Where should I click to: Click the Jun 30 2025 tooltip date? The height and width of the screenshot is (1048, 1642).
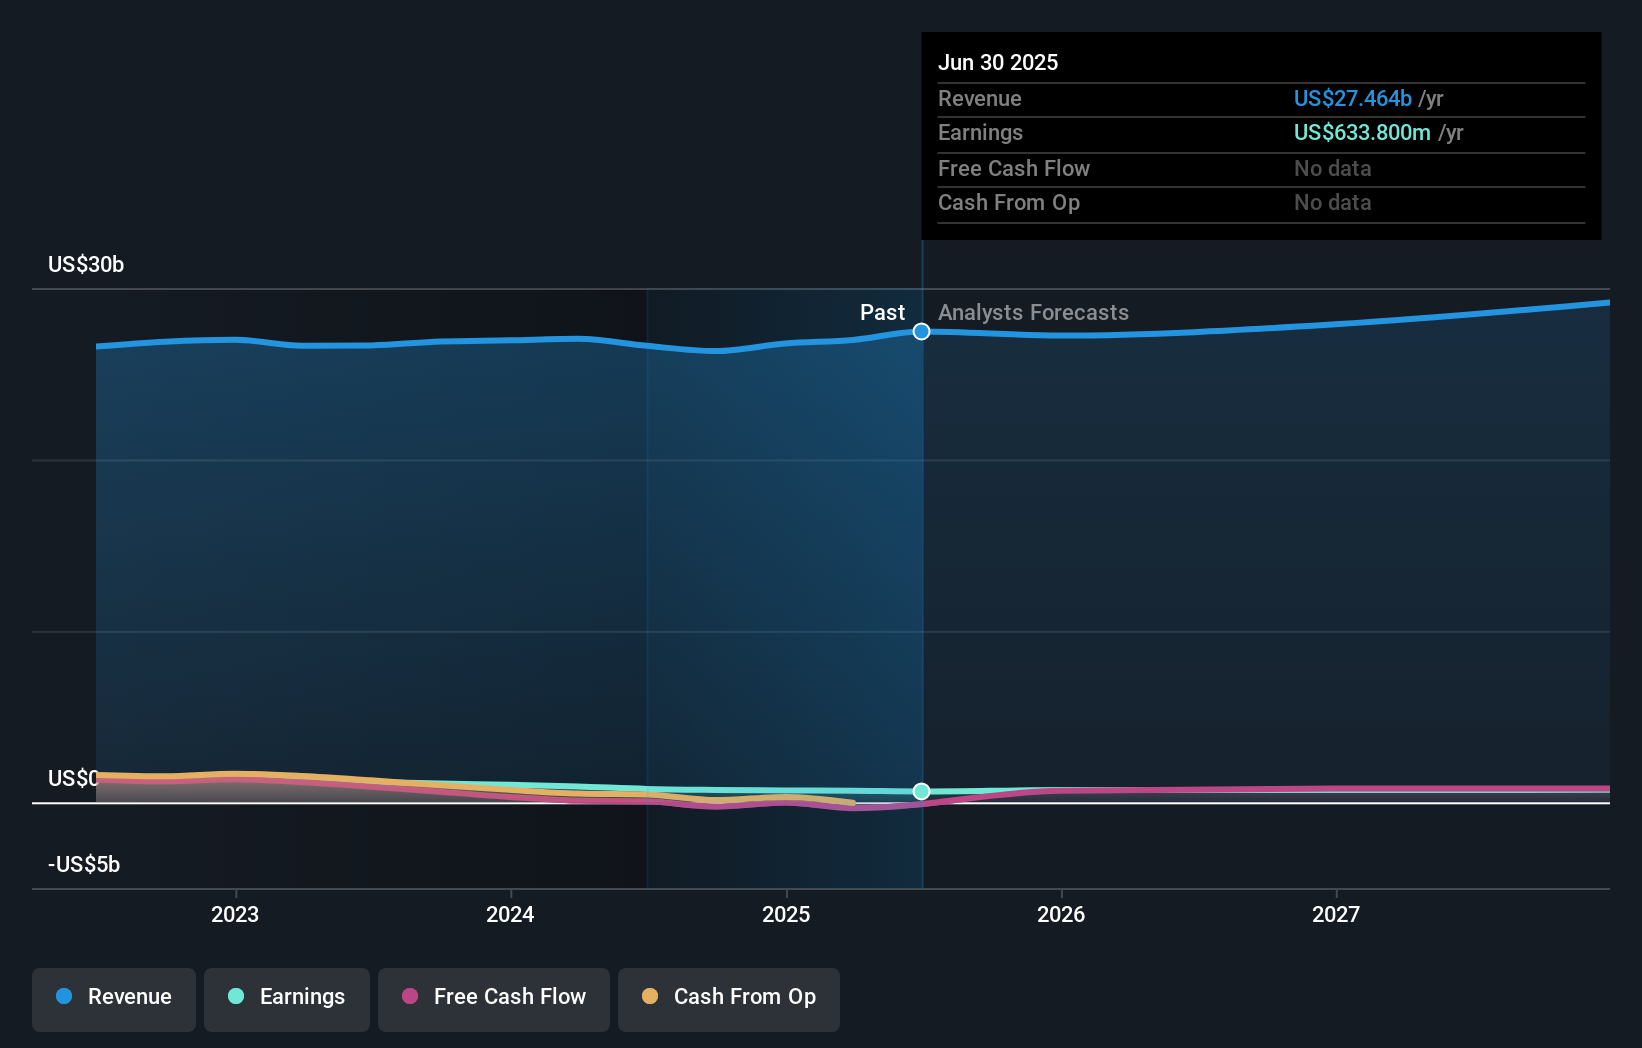click(x=998, y=62)
